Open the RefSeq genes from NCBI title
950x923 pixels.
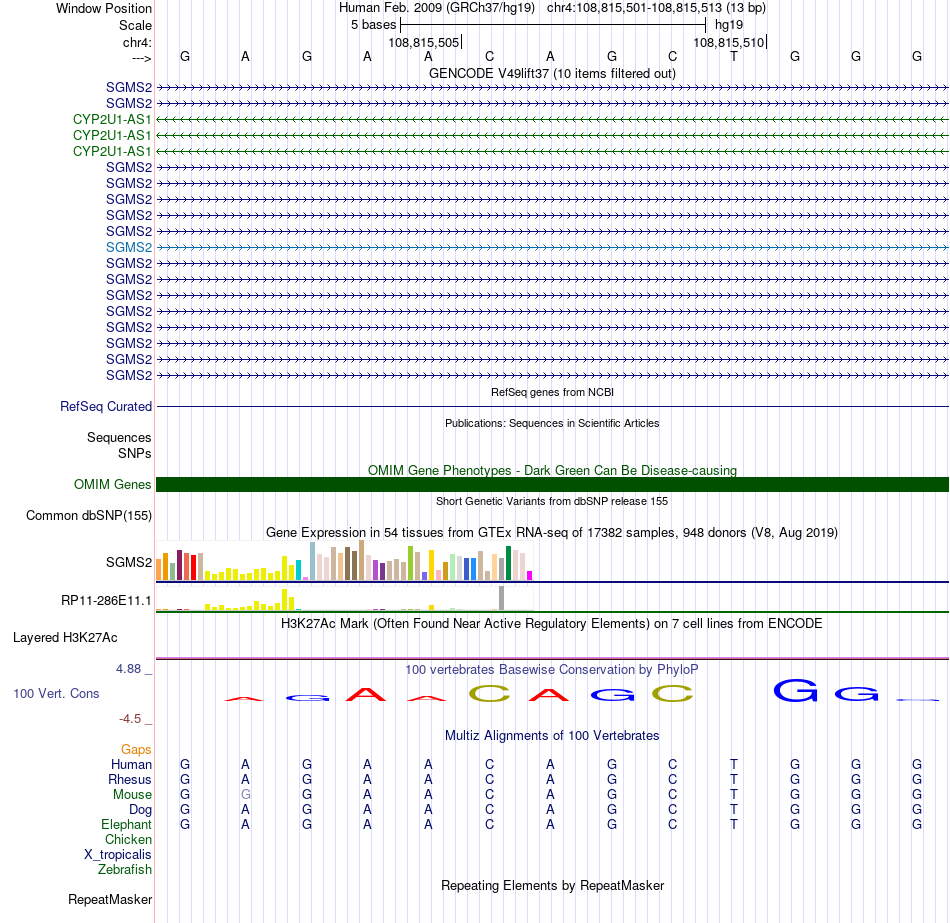(552, 392)
